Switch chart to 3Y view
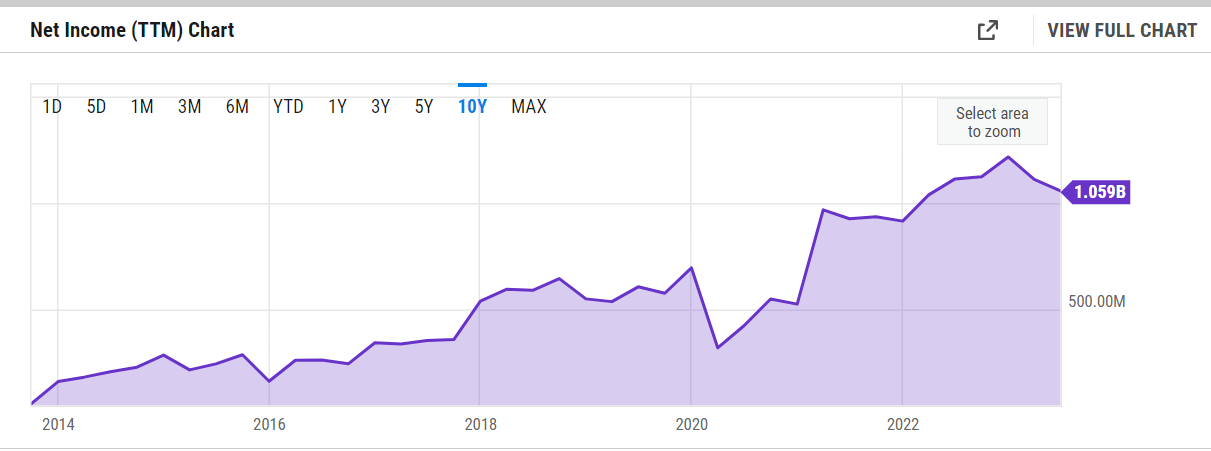The image size is (1211, 451). coord(380,106)
